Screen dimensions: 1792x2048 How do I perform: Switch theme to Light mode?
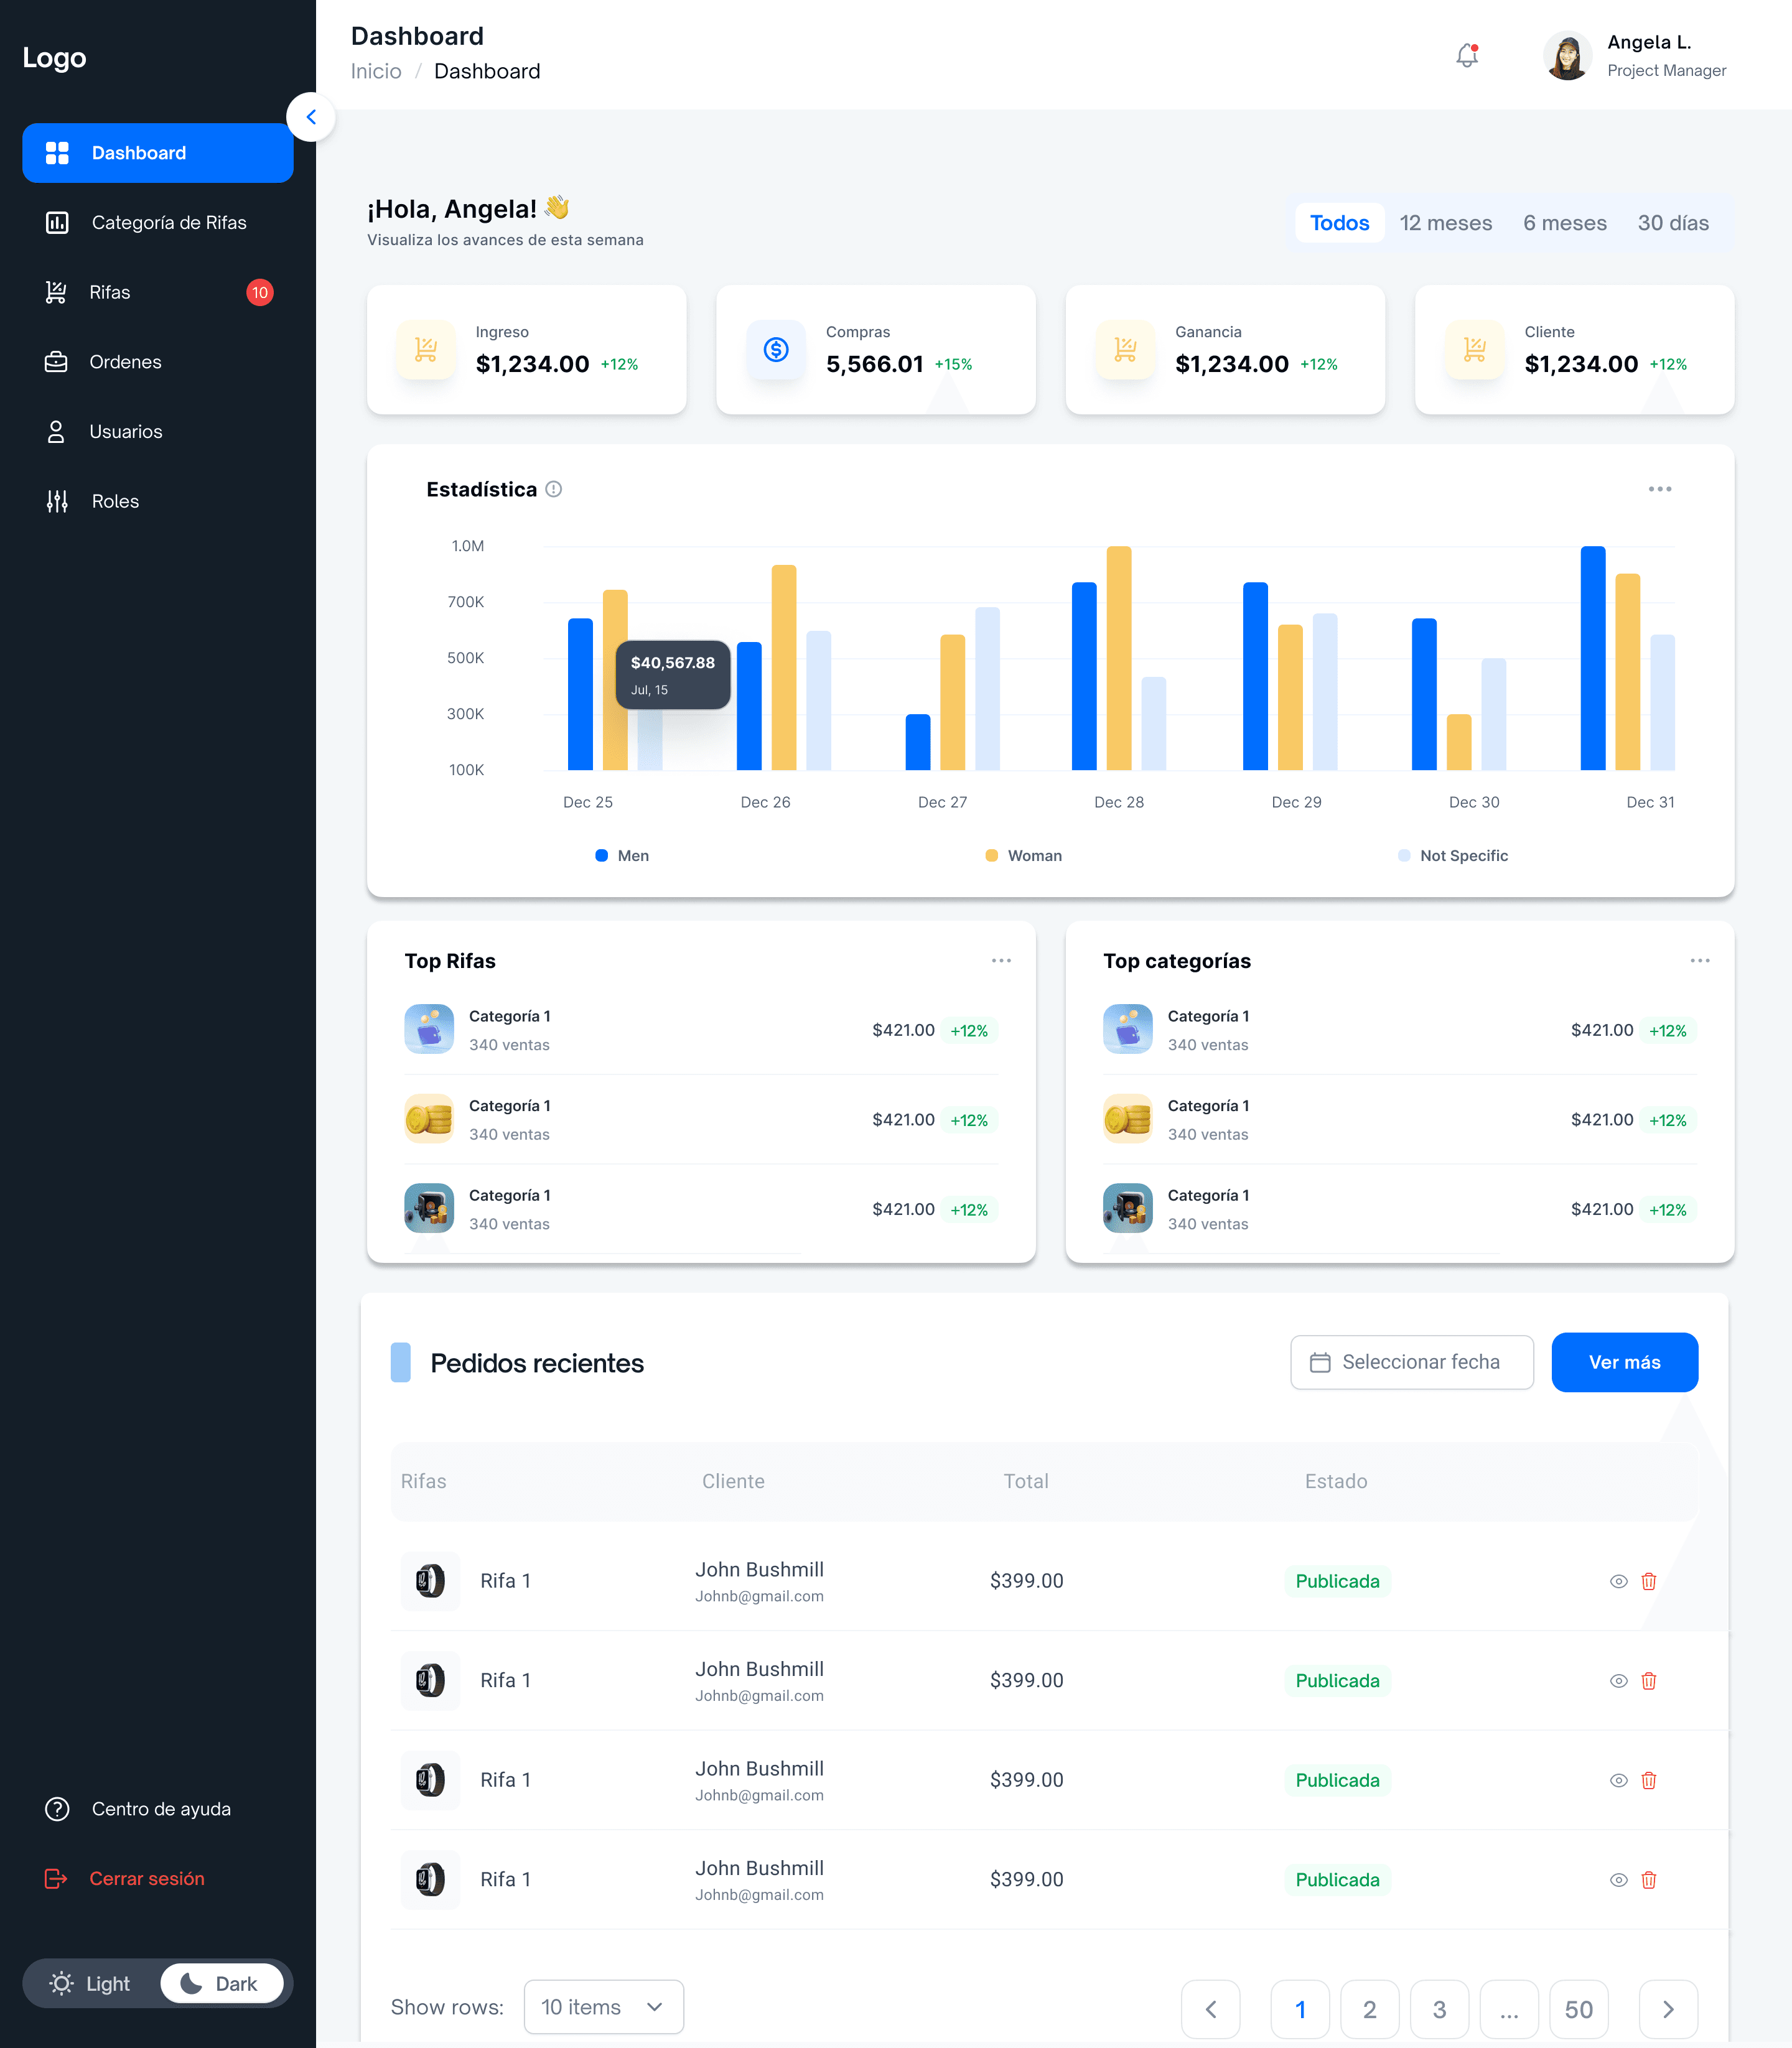(x=91, y=1983)
